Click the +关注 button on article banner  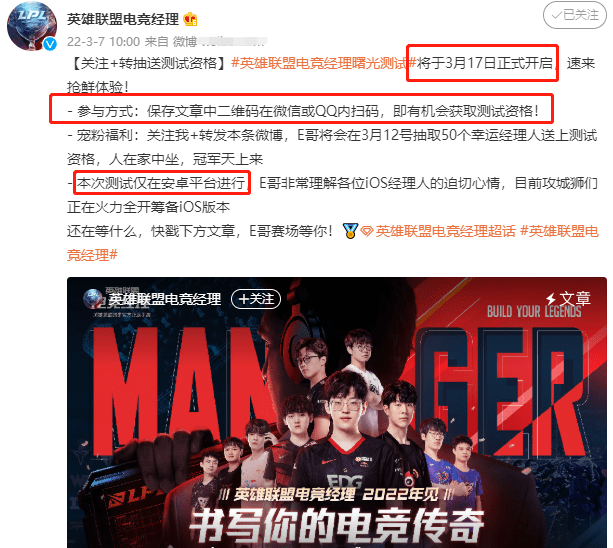tap(256, 299)
